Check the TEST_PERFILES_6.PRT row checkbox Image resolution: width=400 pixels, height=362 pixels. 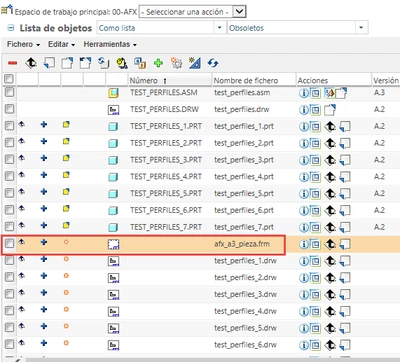tap(9, 210)
